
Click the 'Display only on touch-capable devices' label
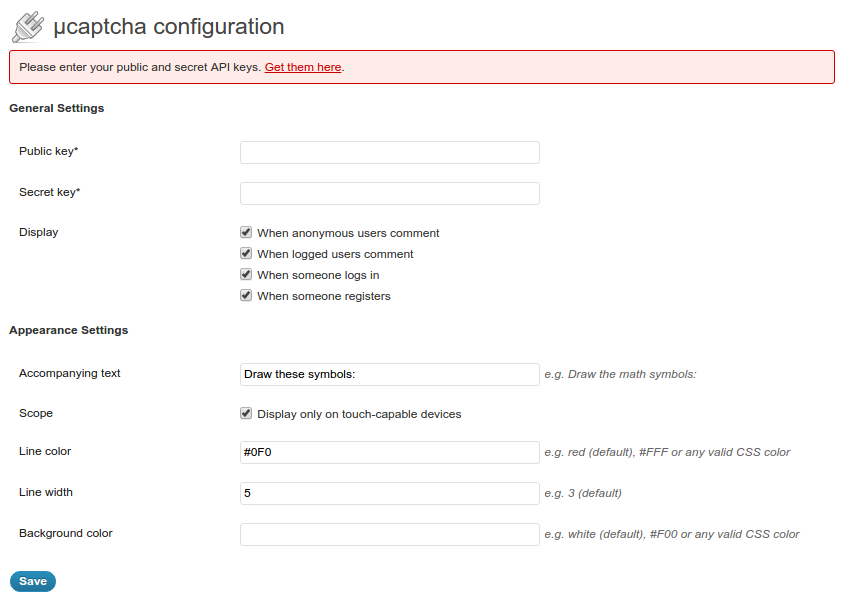click(x=359, y=414)
